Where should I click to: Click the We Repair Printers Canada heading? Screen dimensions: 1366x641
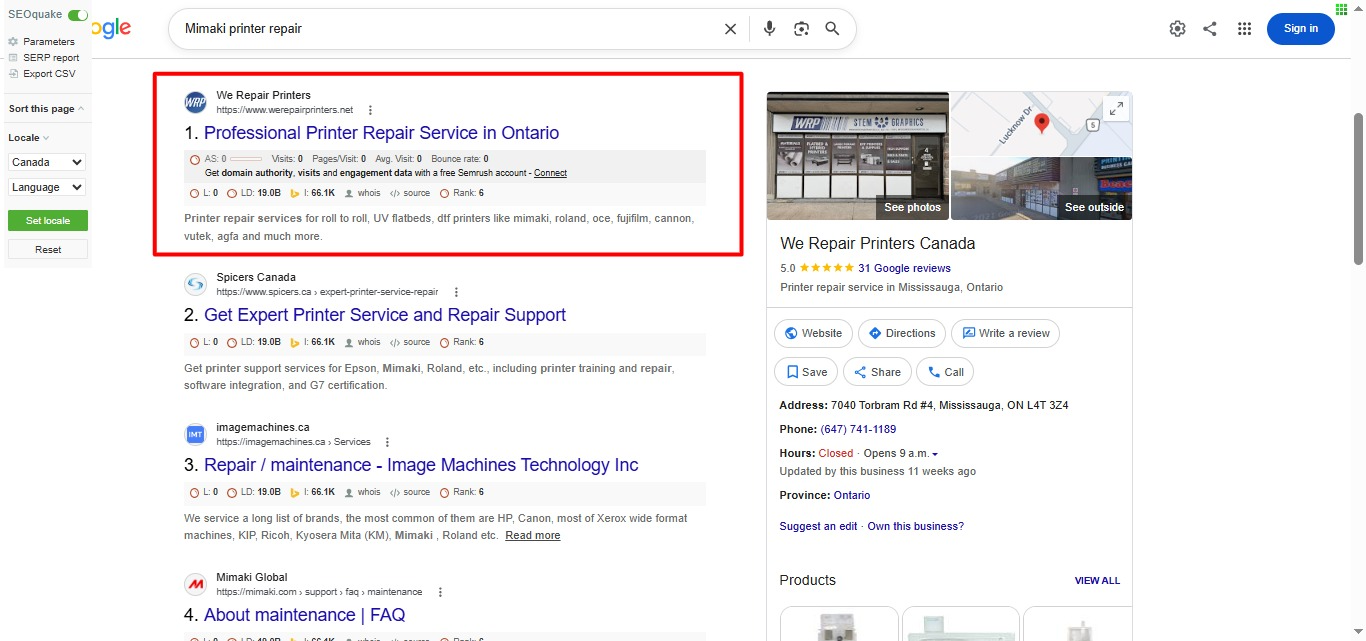(x=877, y=244)
